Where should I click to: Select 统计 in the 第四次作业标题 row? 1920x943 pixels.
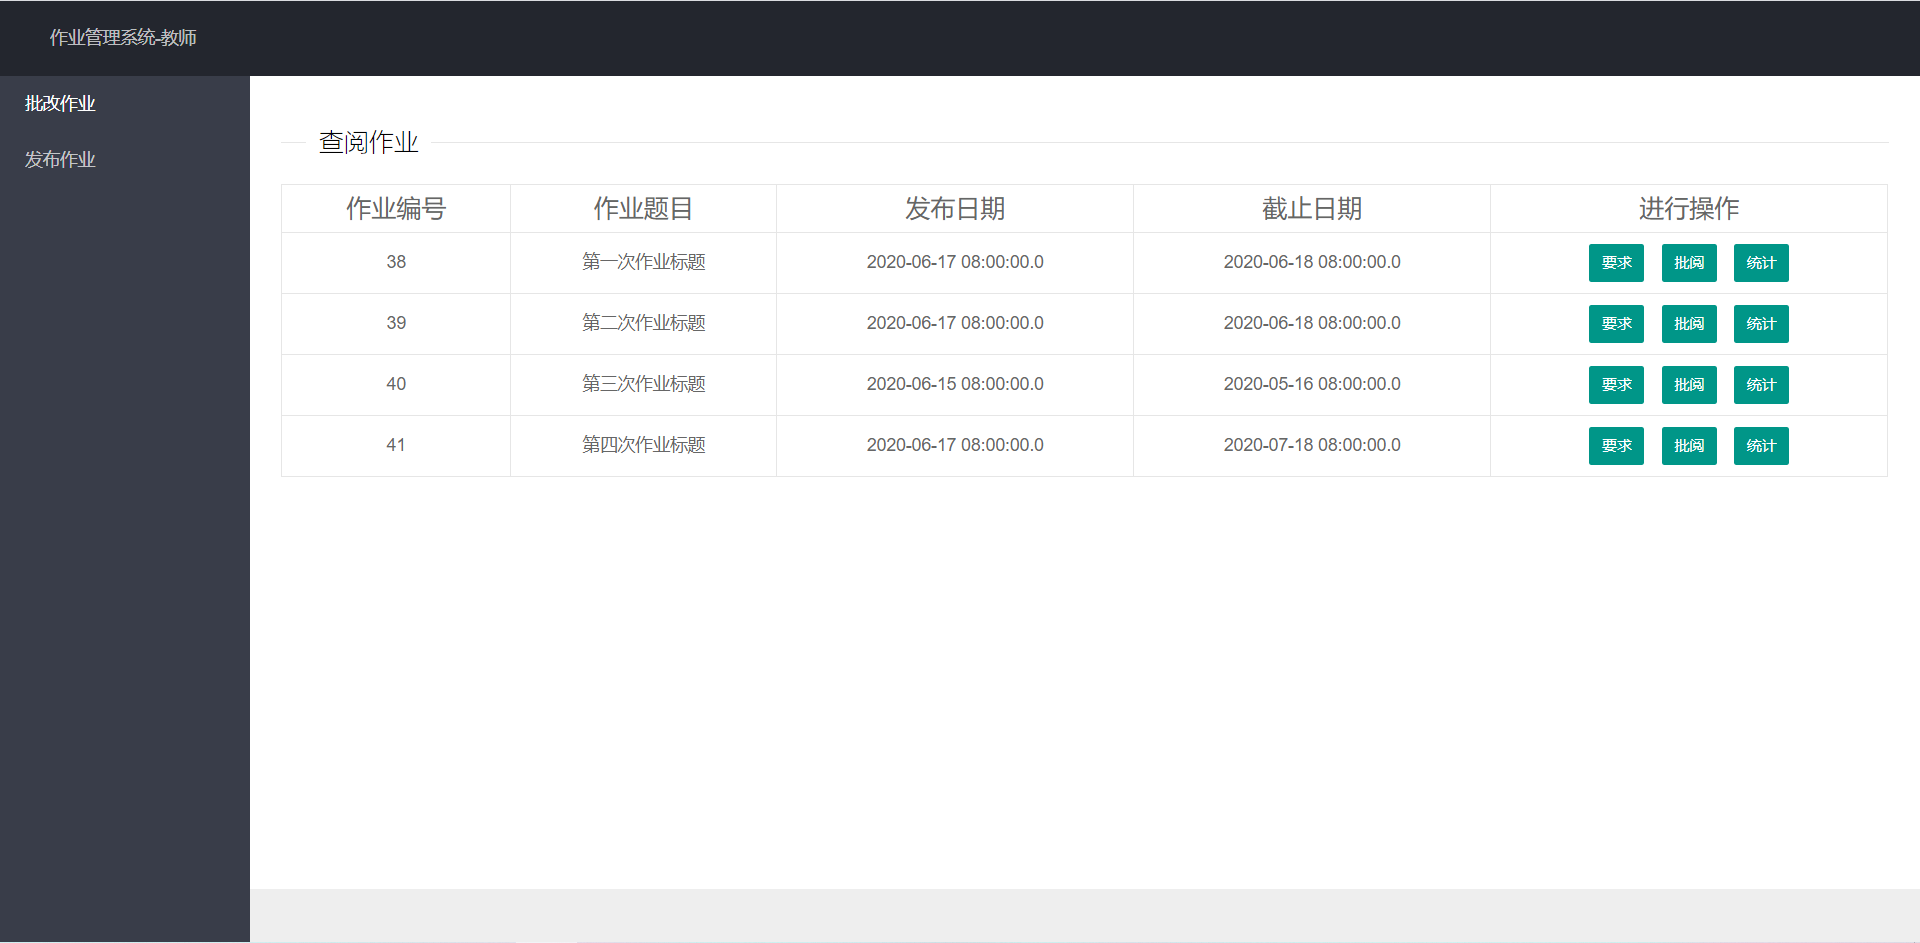(x=1761, y=446)
